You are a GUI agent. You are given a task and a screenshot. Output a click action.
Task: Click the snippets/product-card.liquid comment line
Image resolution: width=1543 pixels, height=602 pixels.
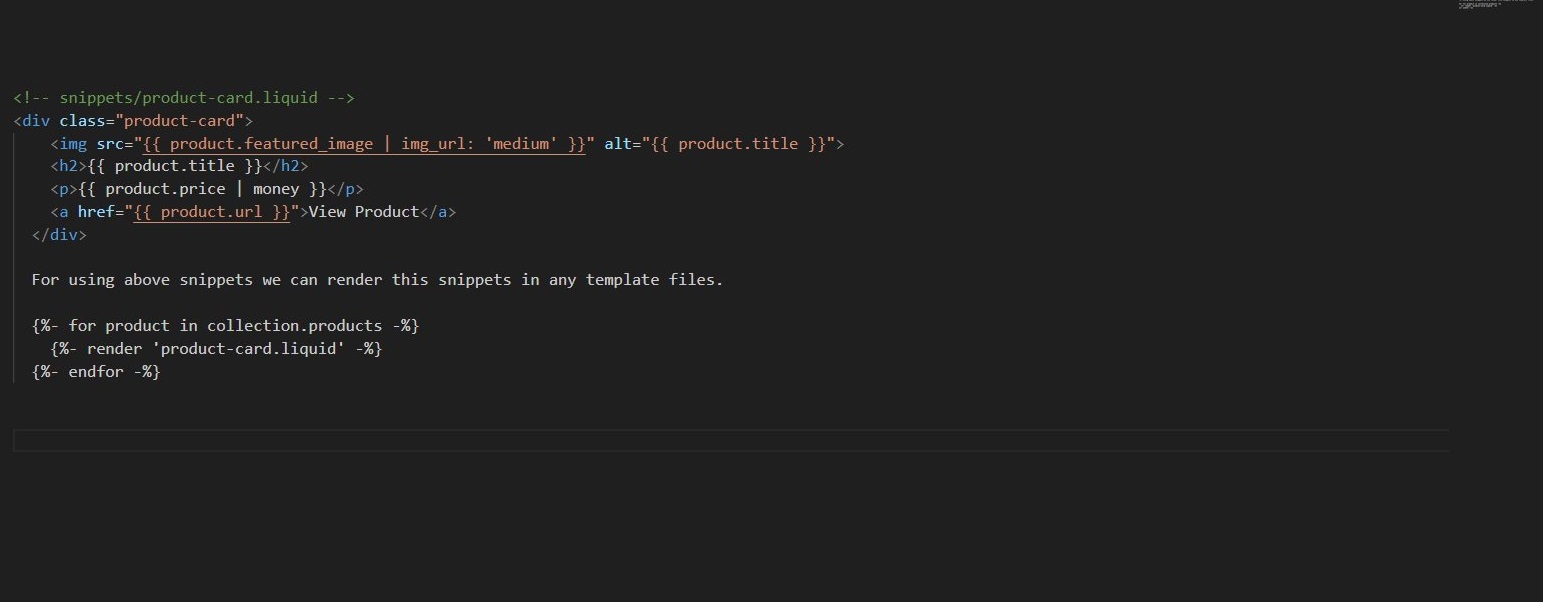(x=184, y=98)
